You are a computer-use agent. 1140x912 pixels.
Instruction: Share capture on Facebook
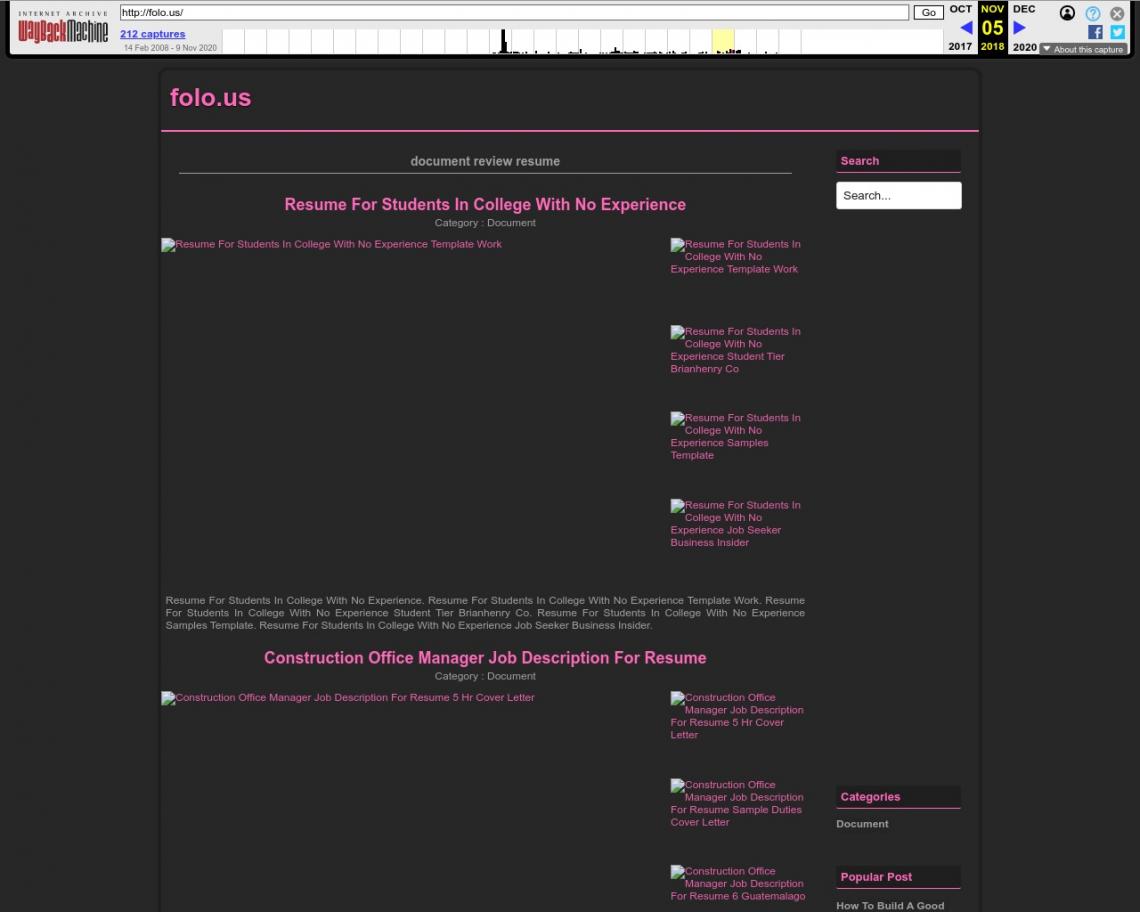click(1095, 32)
